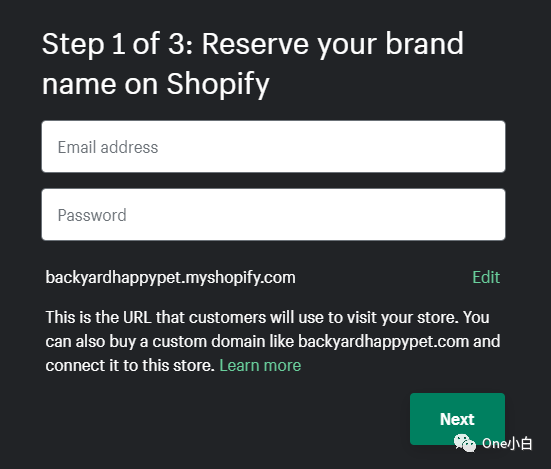Select the backyardhappypet.myshopify.com URL text
The image size is (551, 469).
click(170, 278)
